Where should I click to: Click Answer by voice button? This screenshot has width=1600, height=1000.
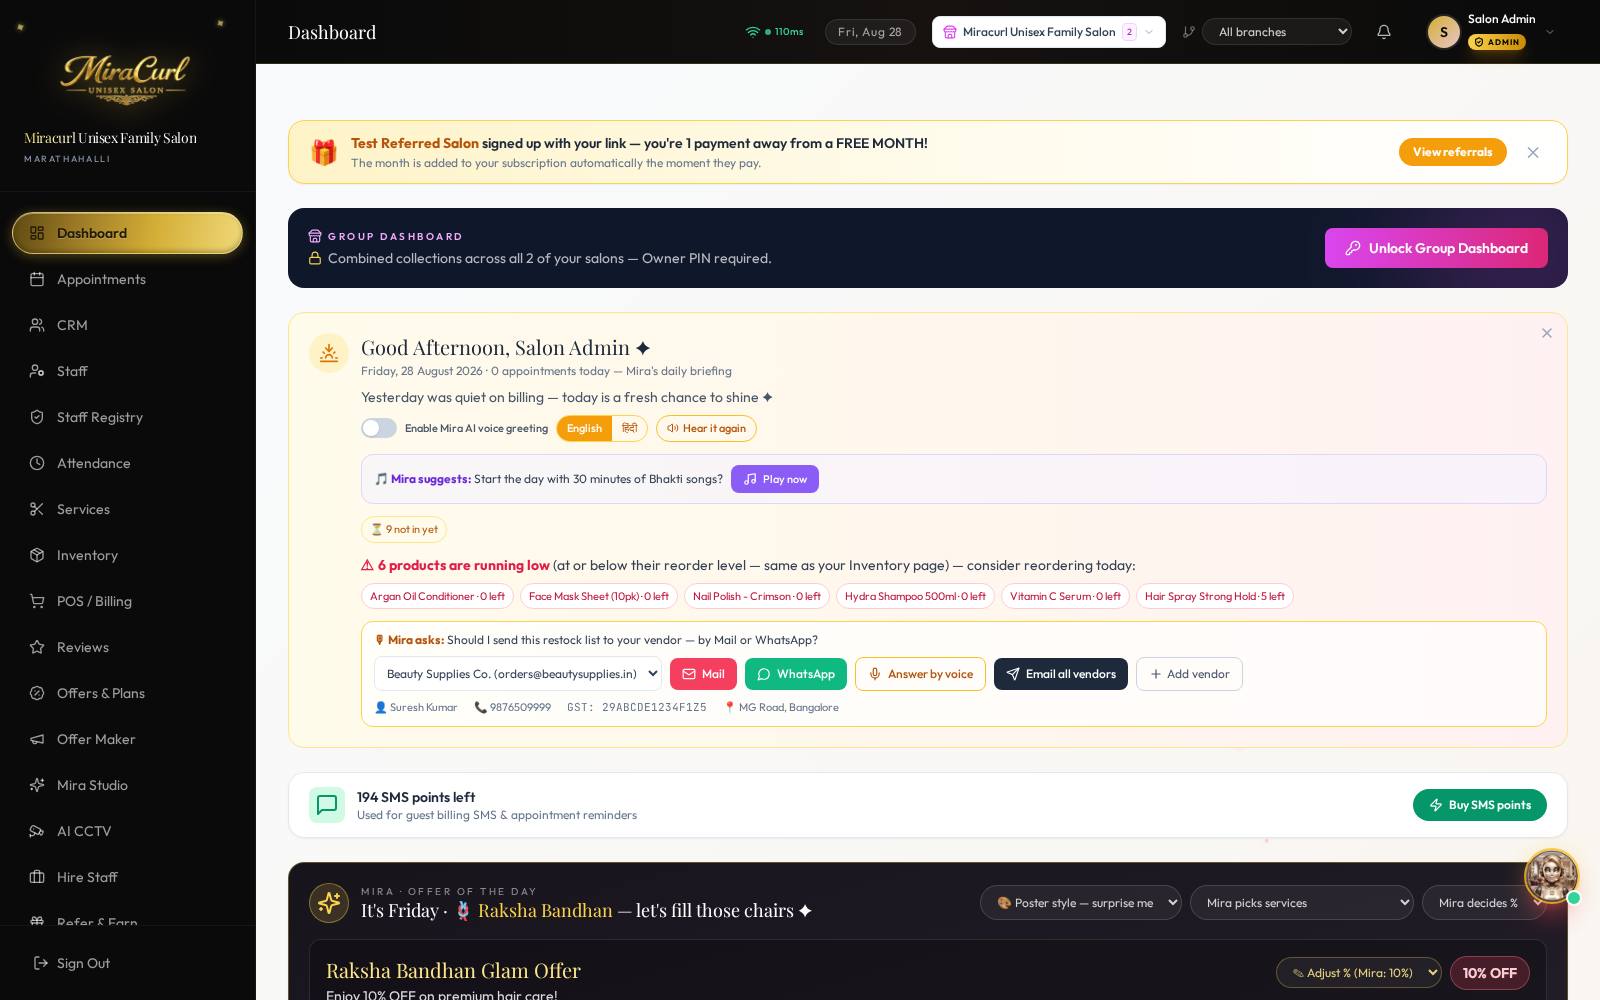click(x=920, y=674)
